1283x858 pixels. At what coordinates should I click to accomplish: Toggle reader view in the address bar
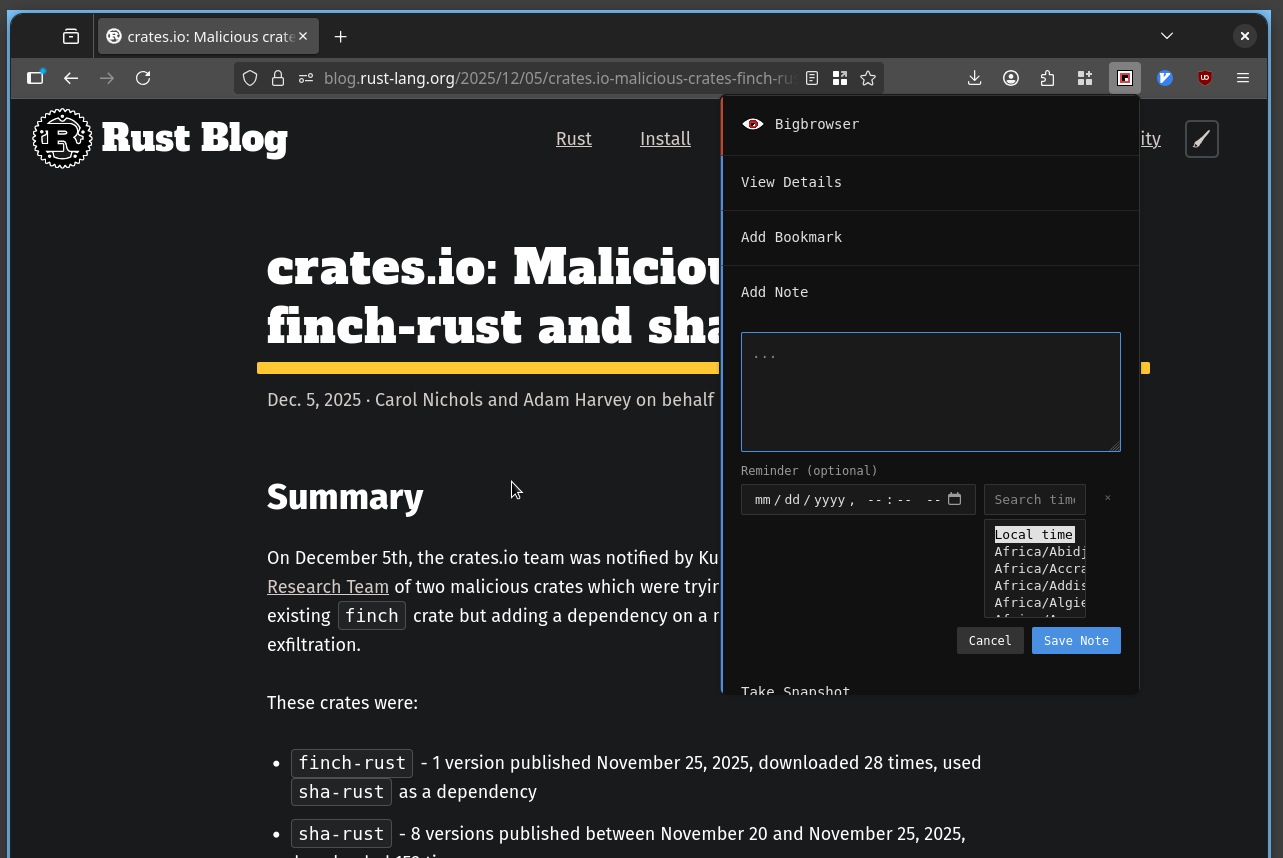[813, 78]
